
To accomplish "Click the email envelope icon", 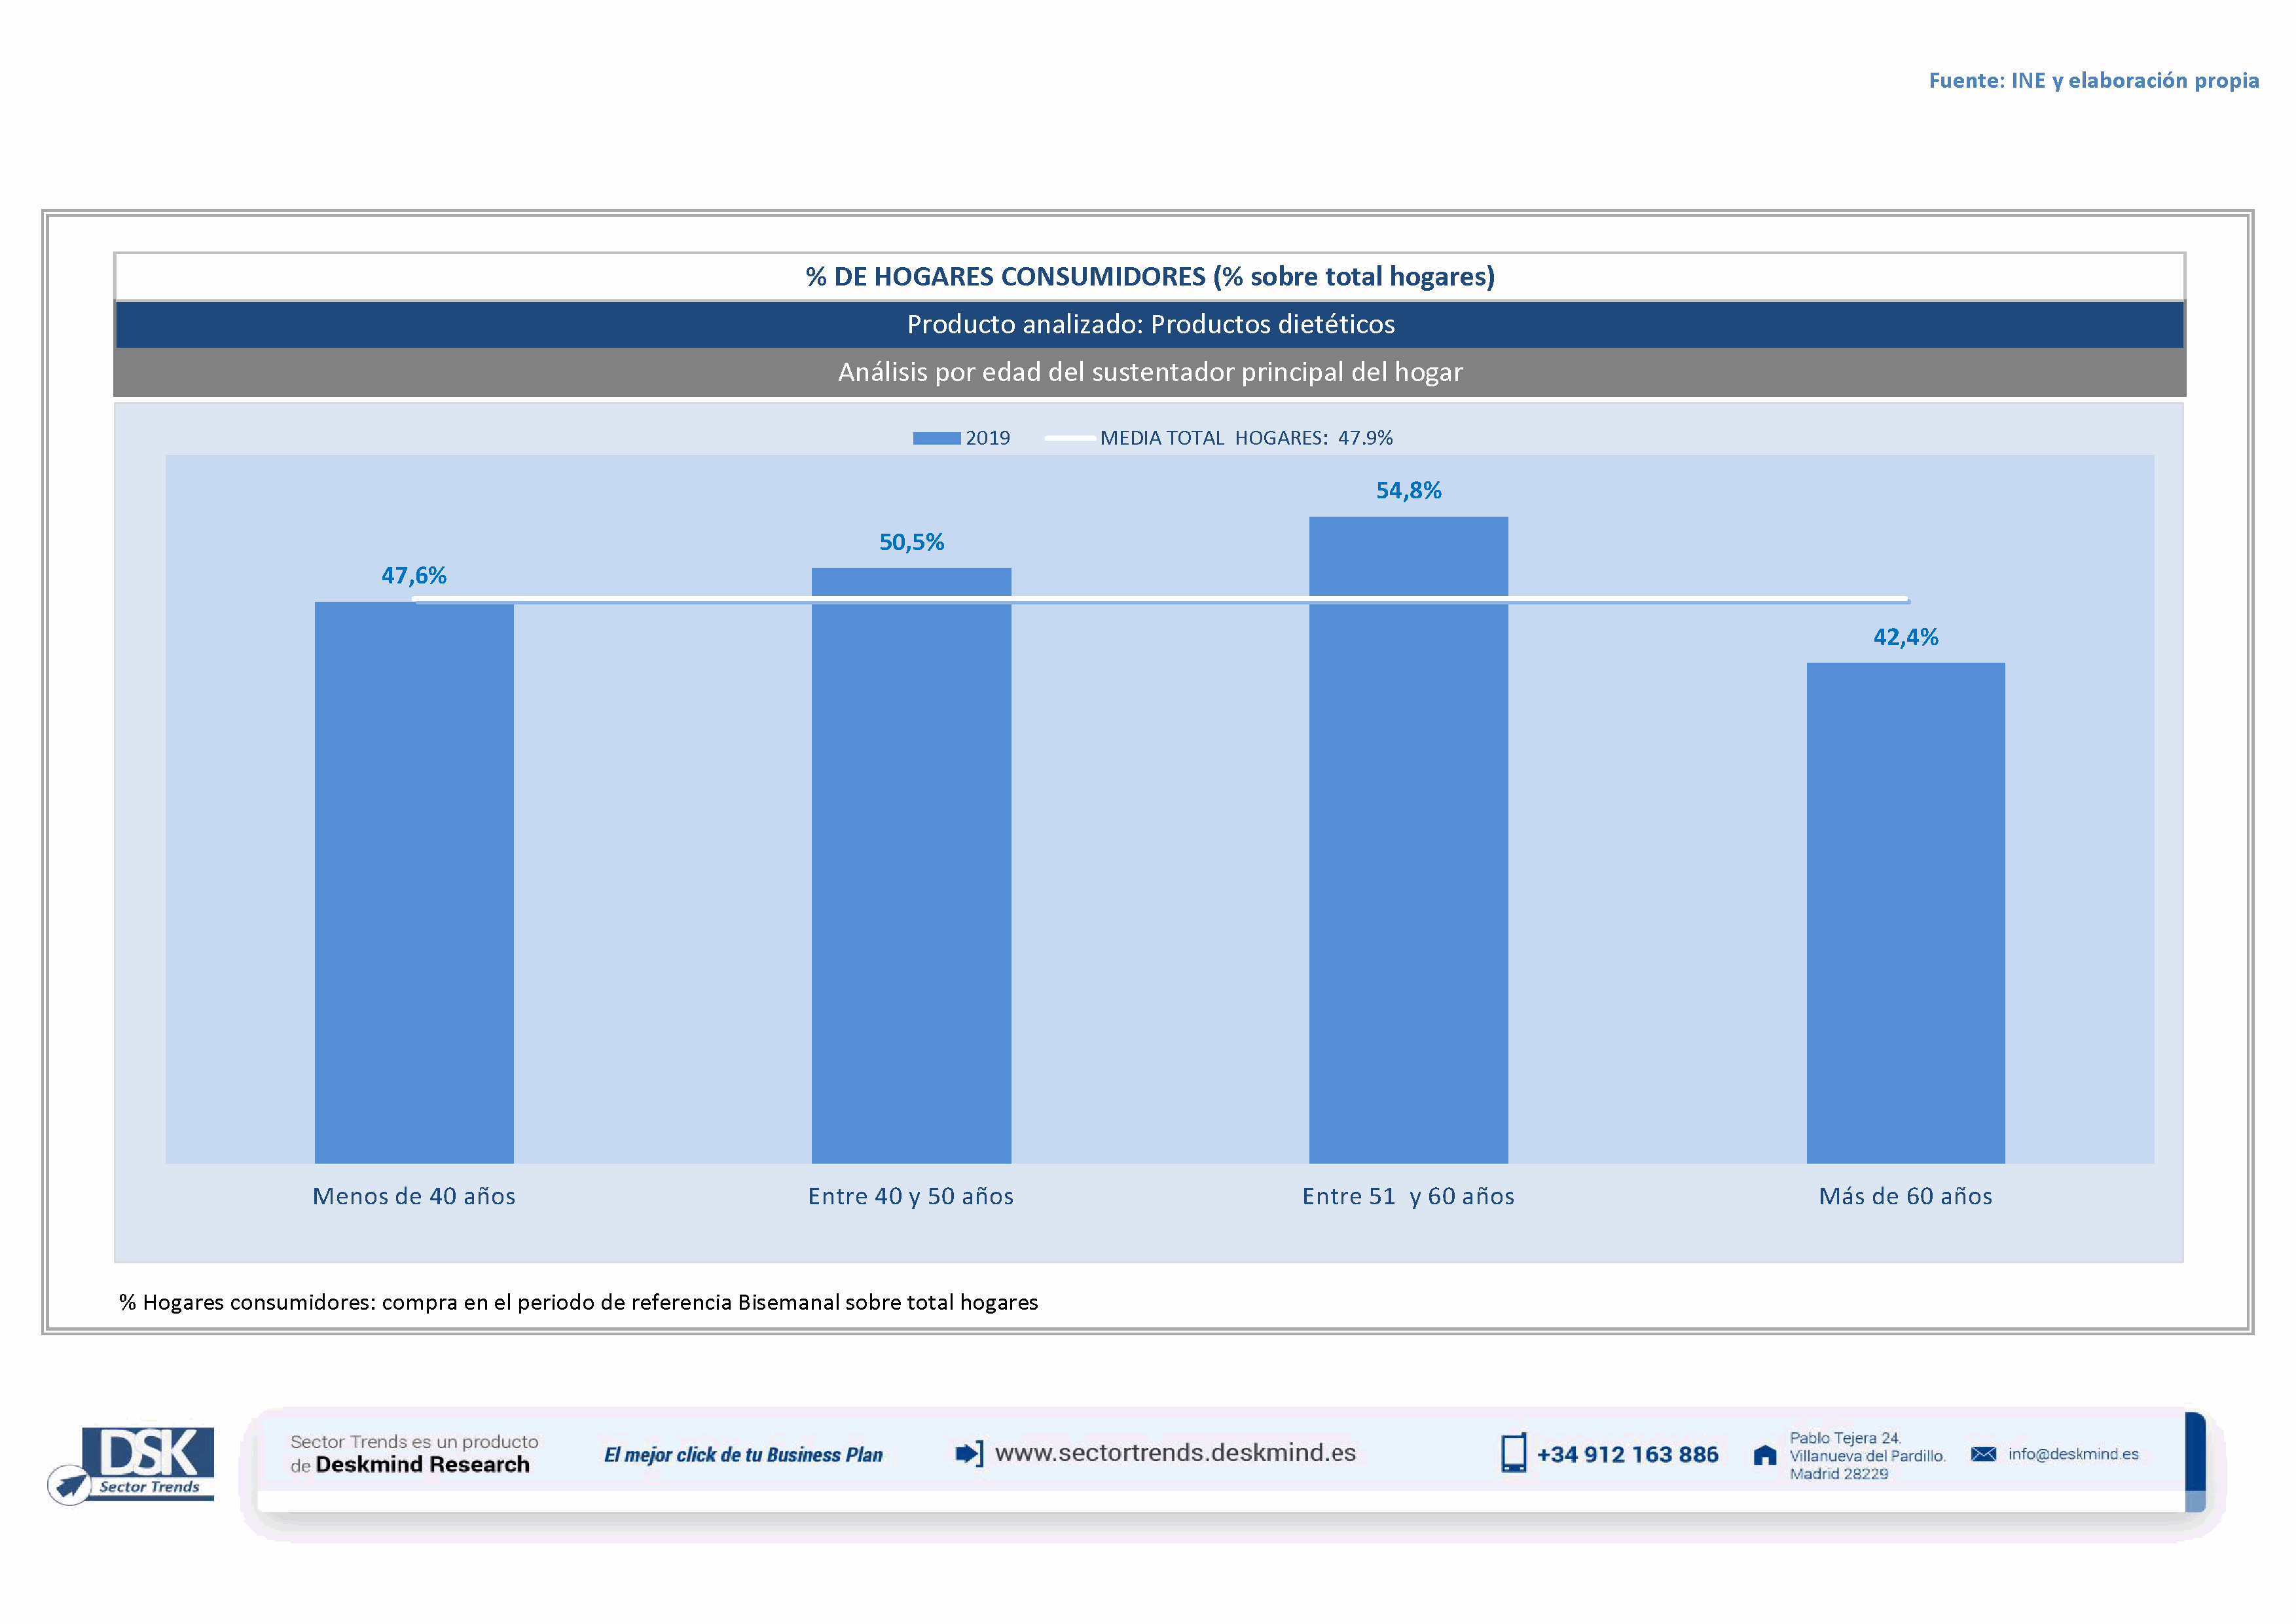I will [1983, 1454].
